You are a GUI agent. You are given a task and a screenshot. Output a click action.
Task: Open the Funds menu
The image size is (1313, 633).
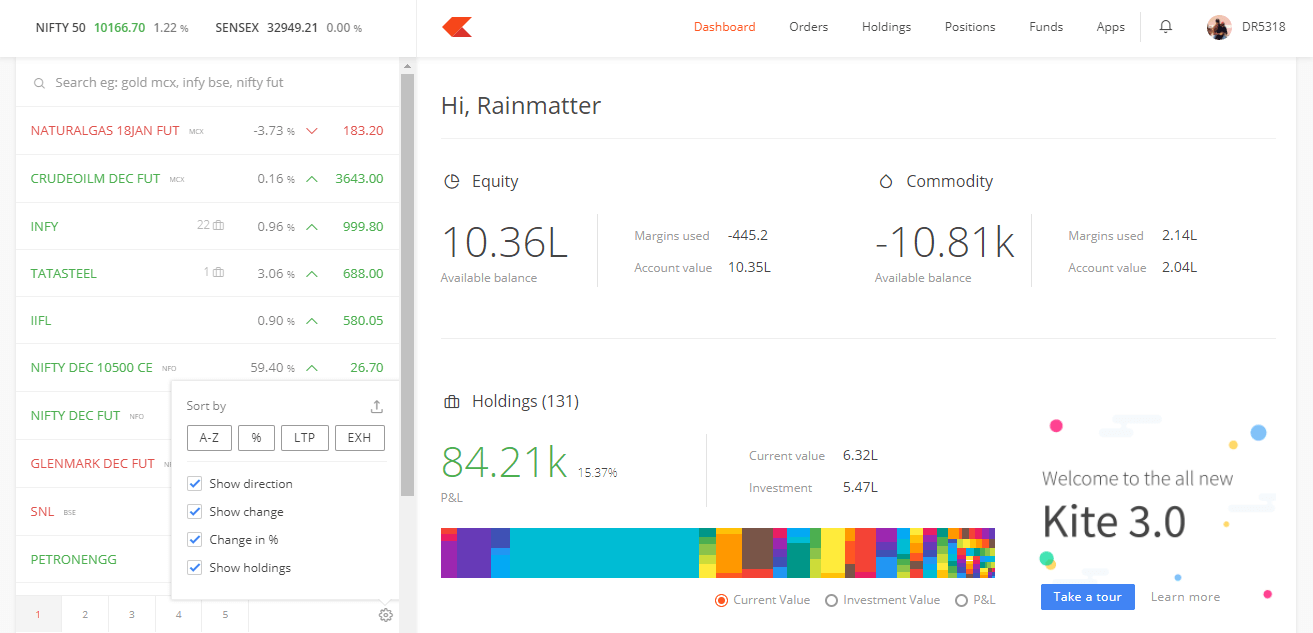point(1046,27)
